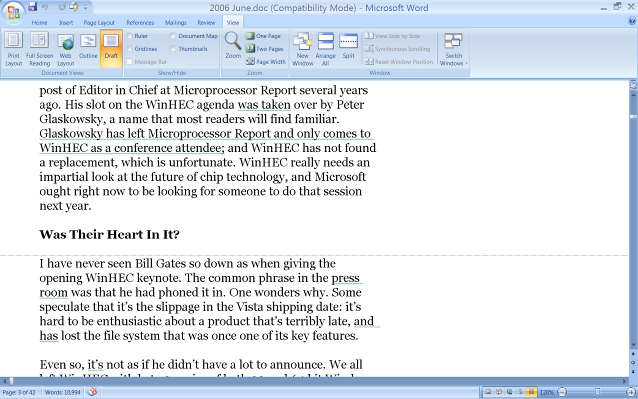The height and width of the screenshot is (399, 638).
Task: Open a New Window
Action: (302, 49)
